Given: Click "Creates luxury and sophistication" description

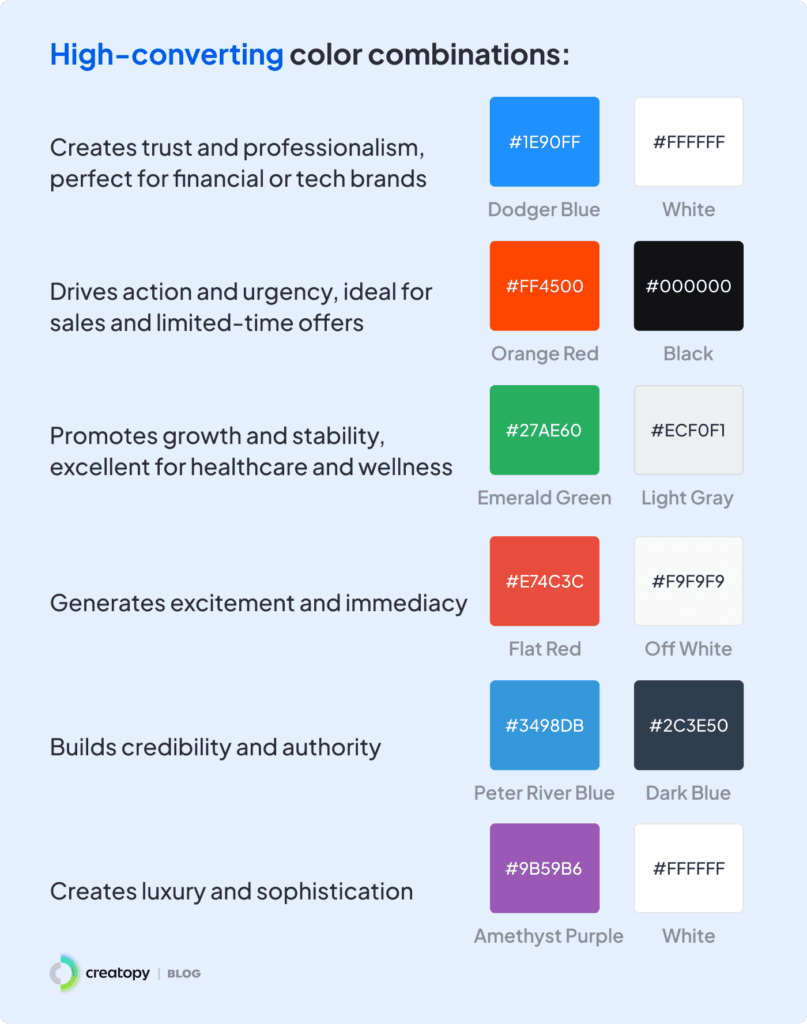Looking at the screenshot, I should 231,891.
